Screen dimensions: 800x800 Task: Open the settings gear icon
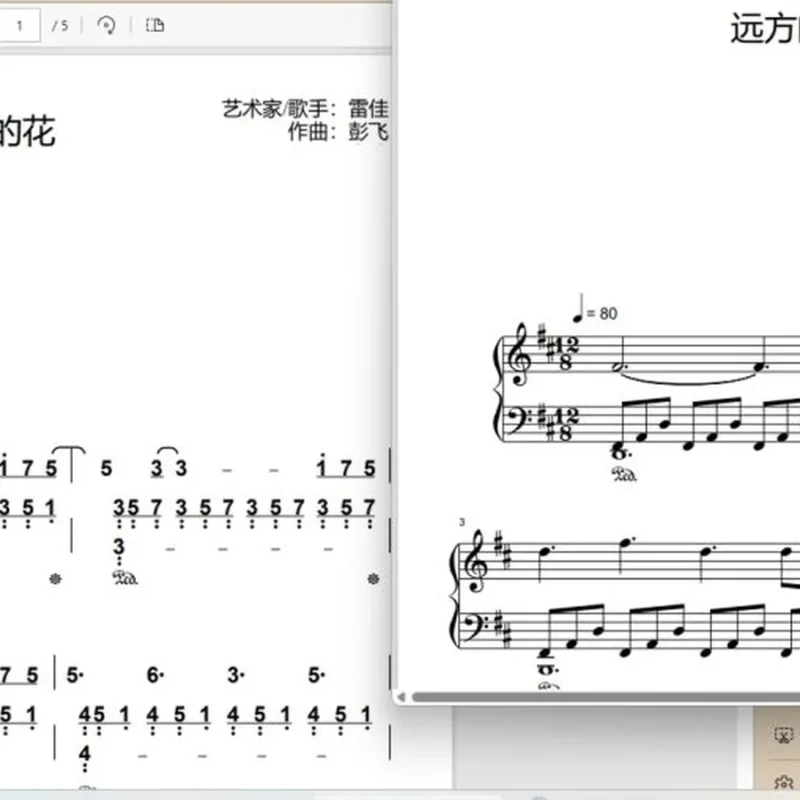(784, 782)
